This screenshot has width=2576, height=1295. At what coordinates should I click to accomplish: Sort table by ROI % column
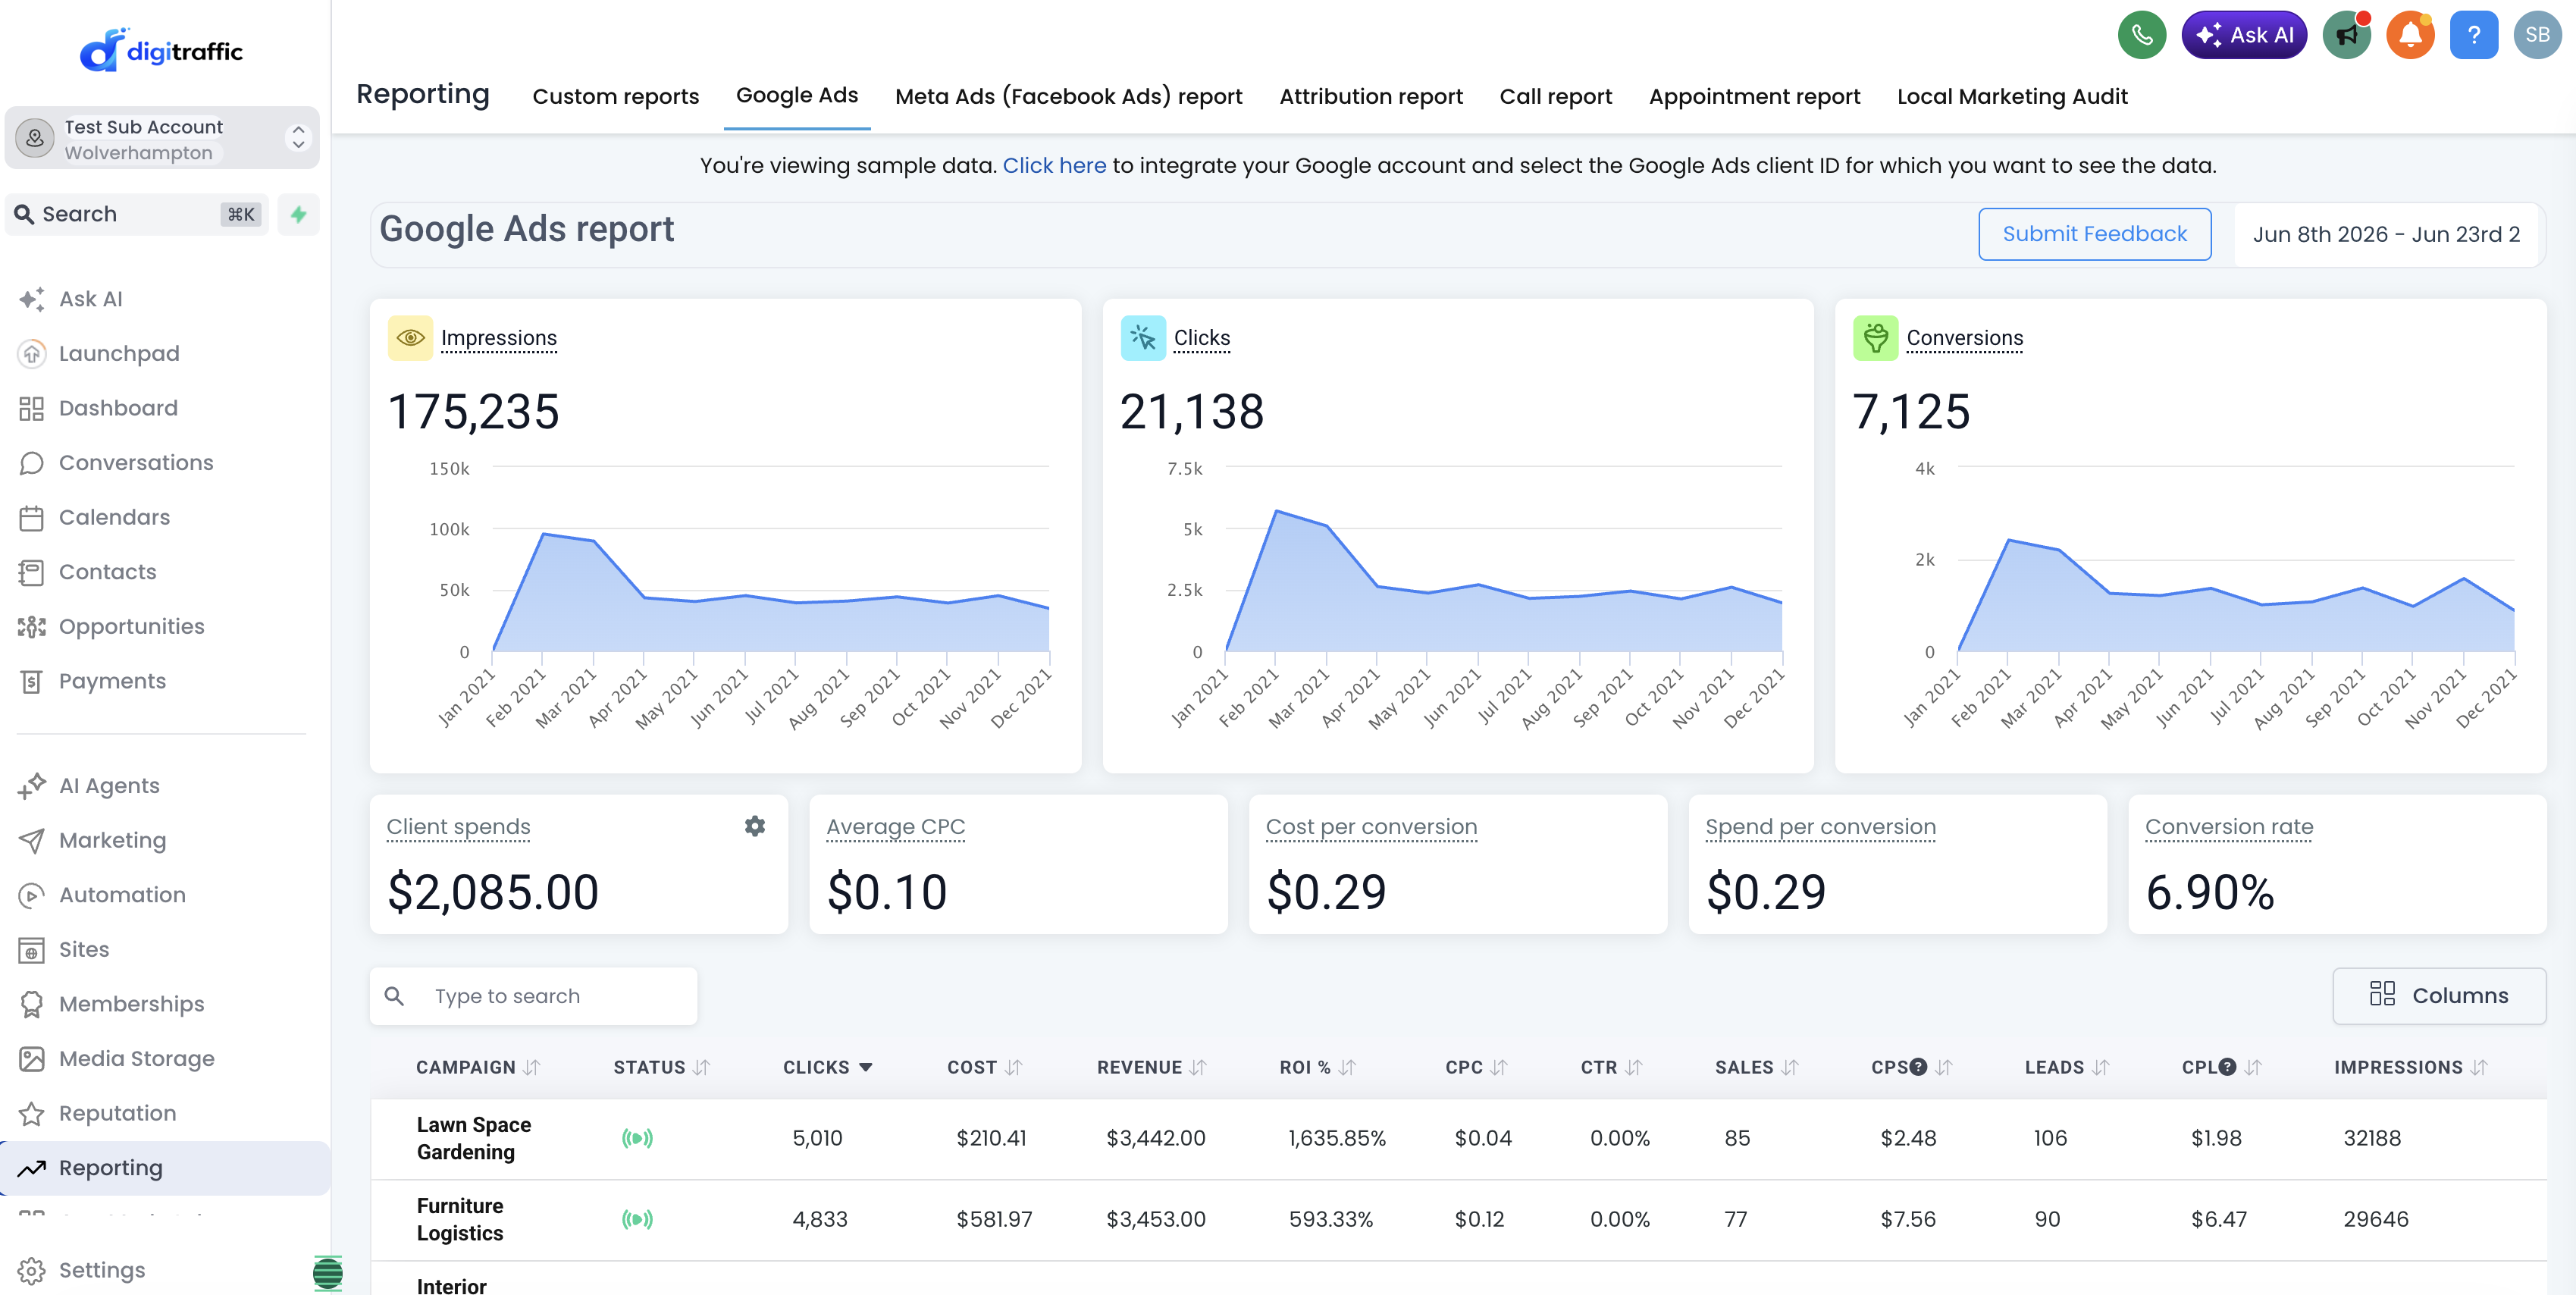click(x=1317, y=1067)
